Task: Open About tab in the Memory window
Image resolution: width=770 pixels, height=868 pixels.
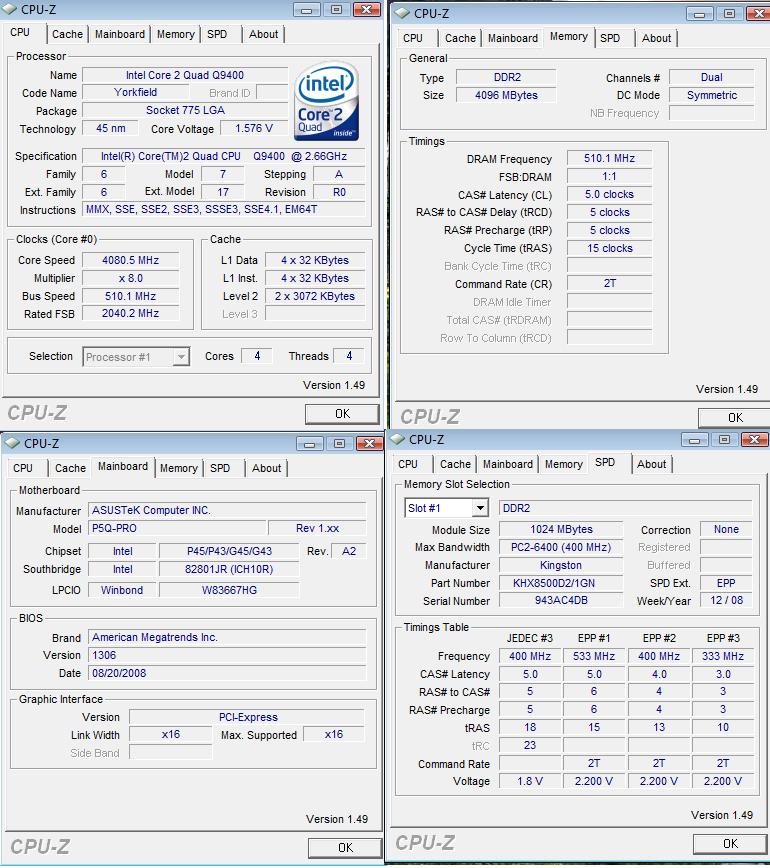Action: point(657,38)
